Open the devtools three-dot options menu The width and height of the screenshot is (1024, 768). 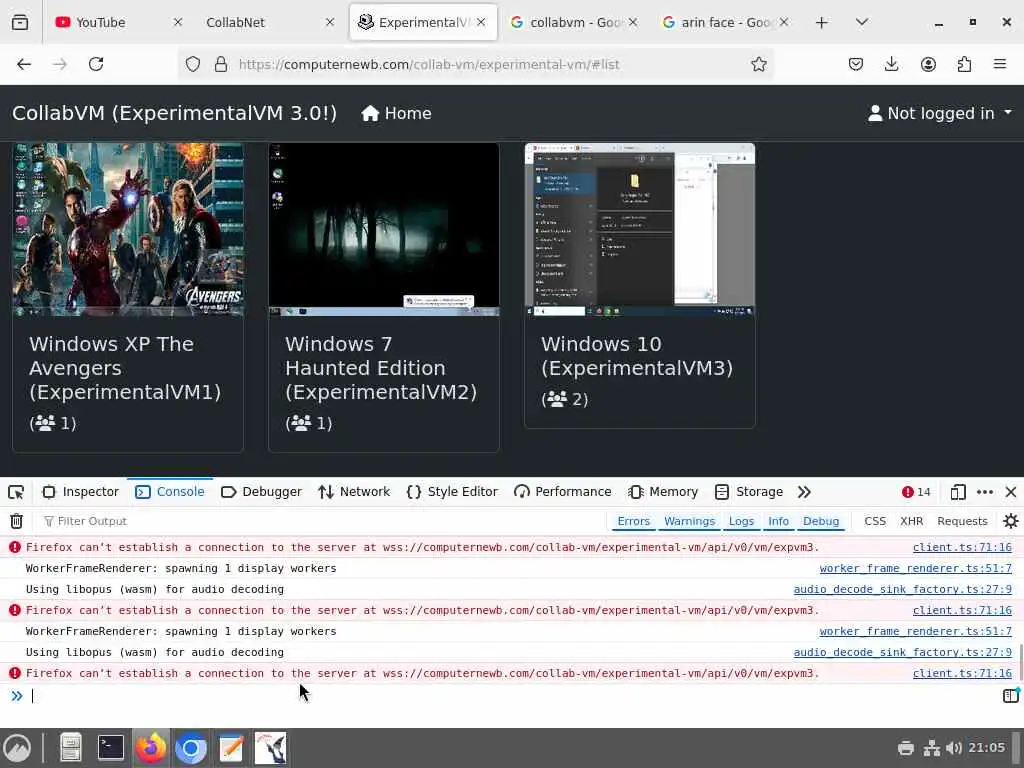[985, 492]
